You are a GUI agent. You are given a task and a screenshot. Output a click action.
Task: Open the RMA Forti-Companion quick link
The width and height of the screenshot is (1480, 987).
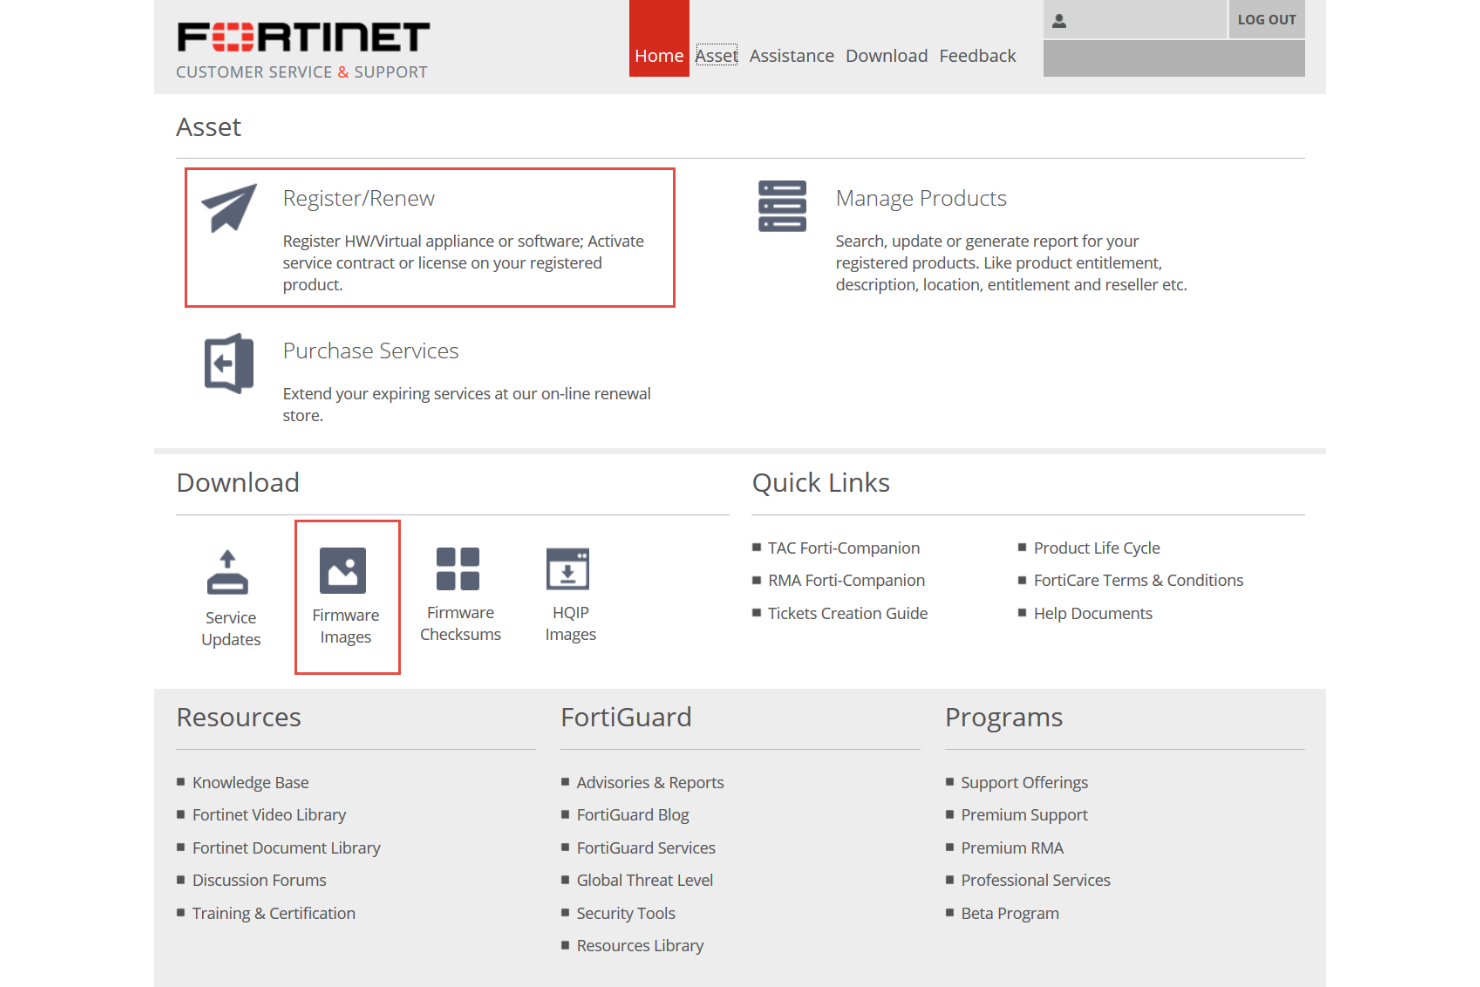847,580
